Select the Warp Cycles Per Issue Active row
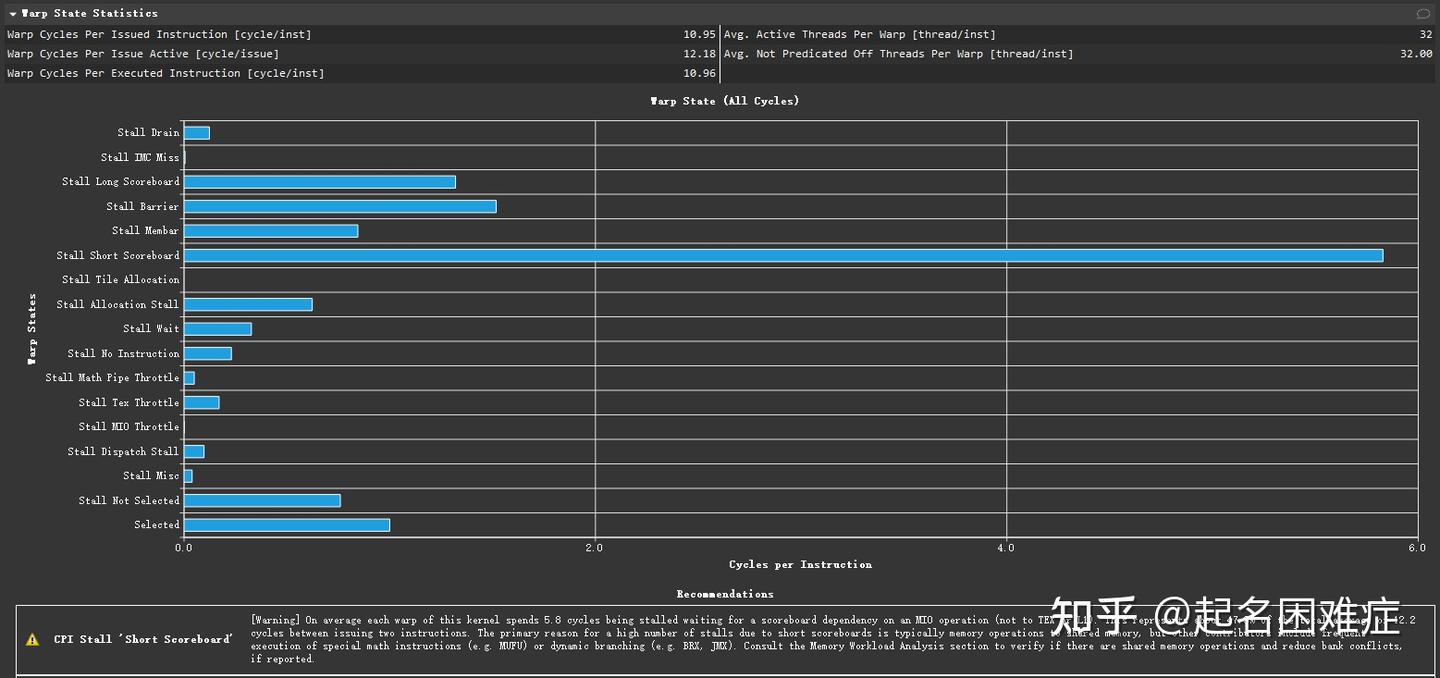The height and width of the screenshot is (678, 1440). pyautogui.click(x=361, y=54)
